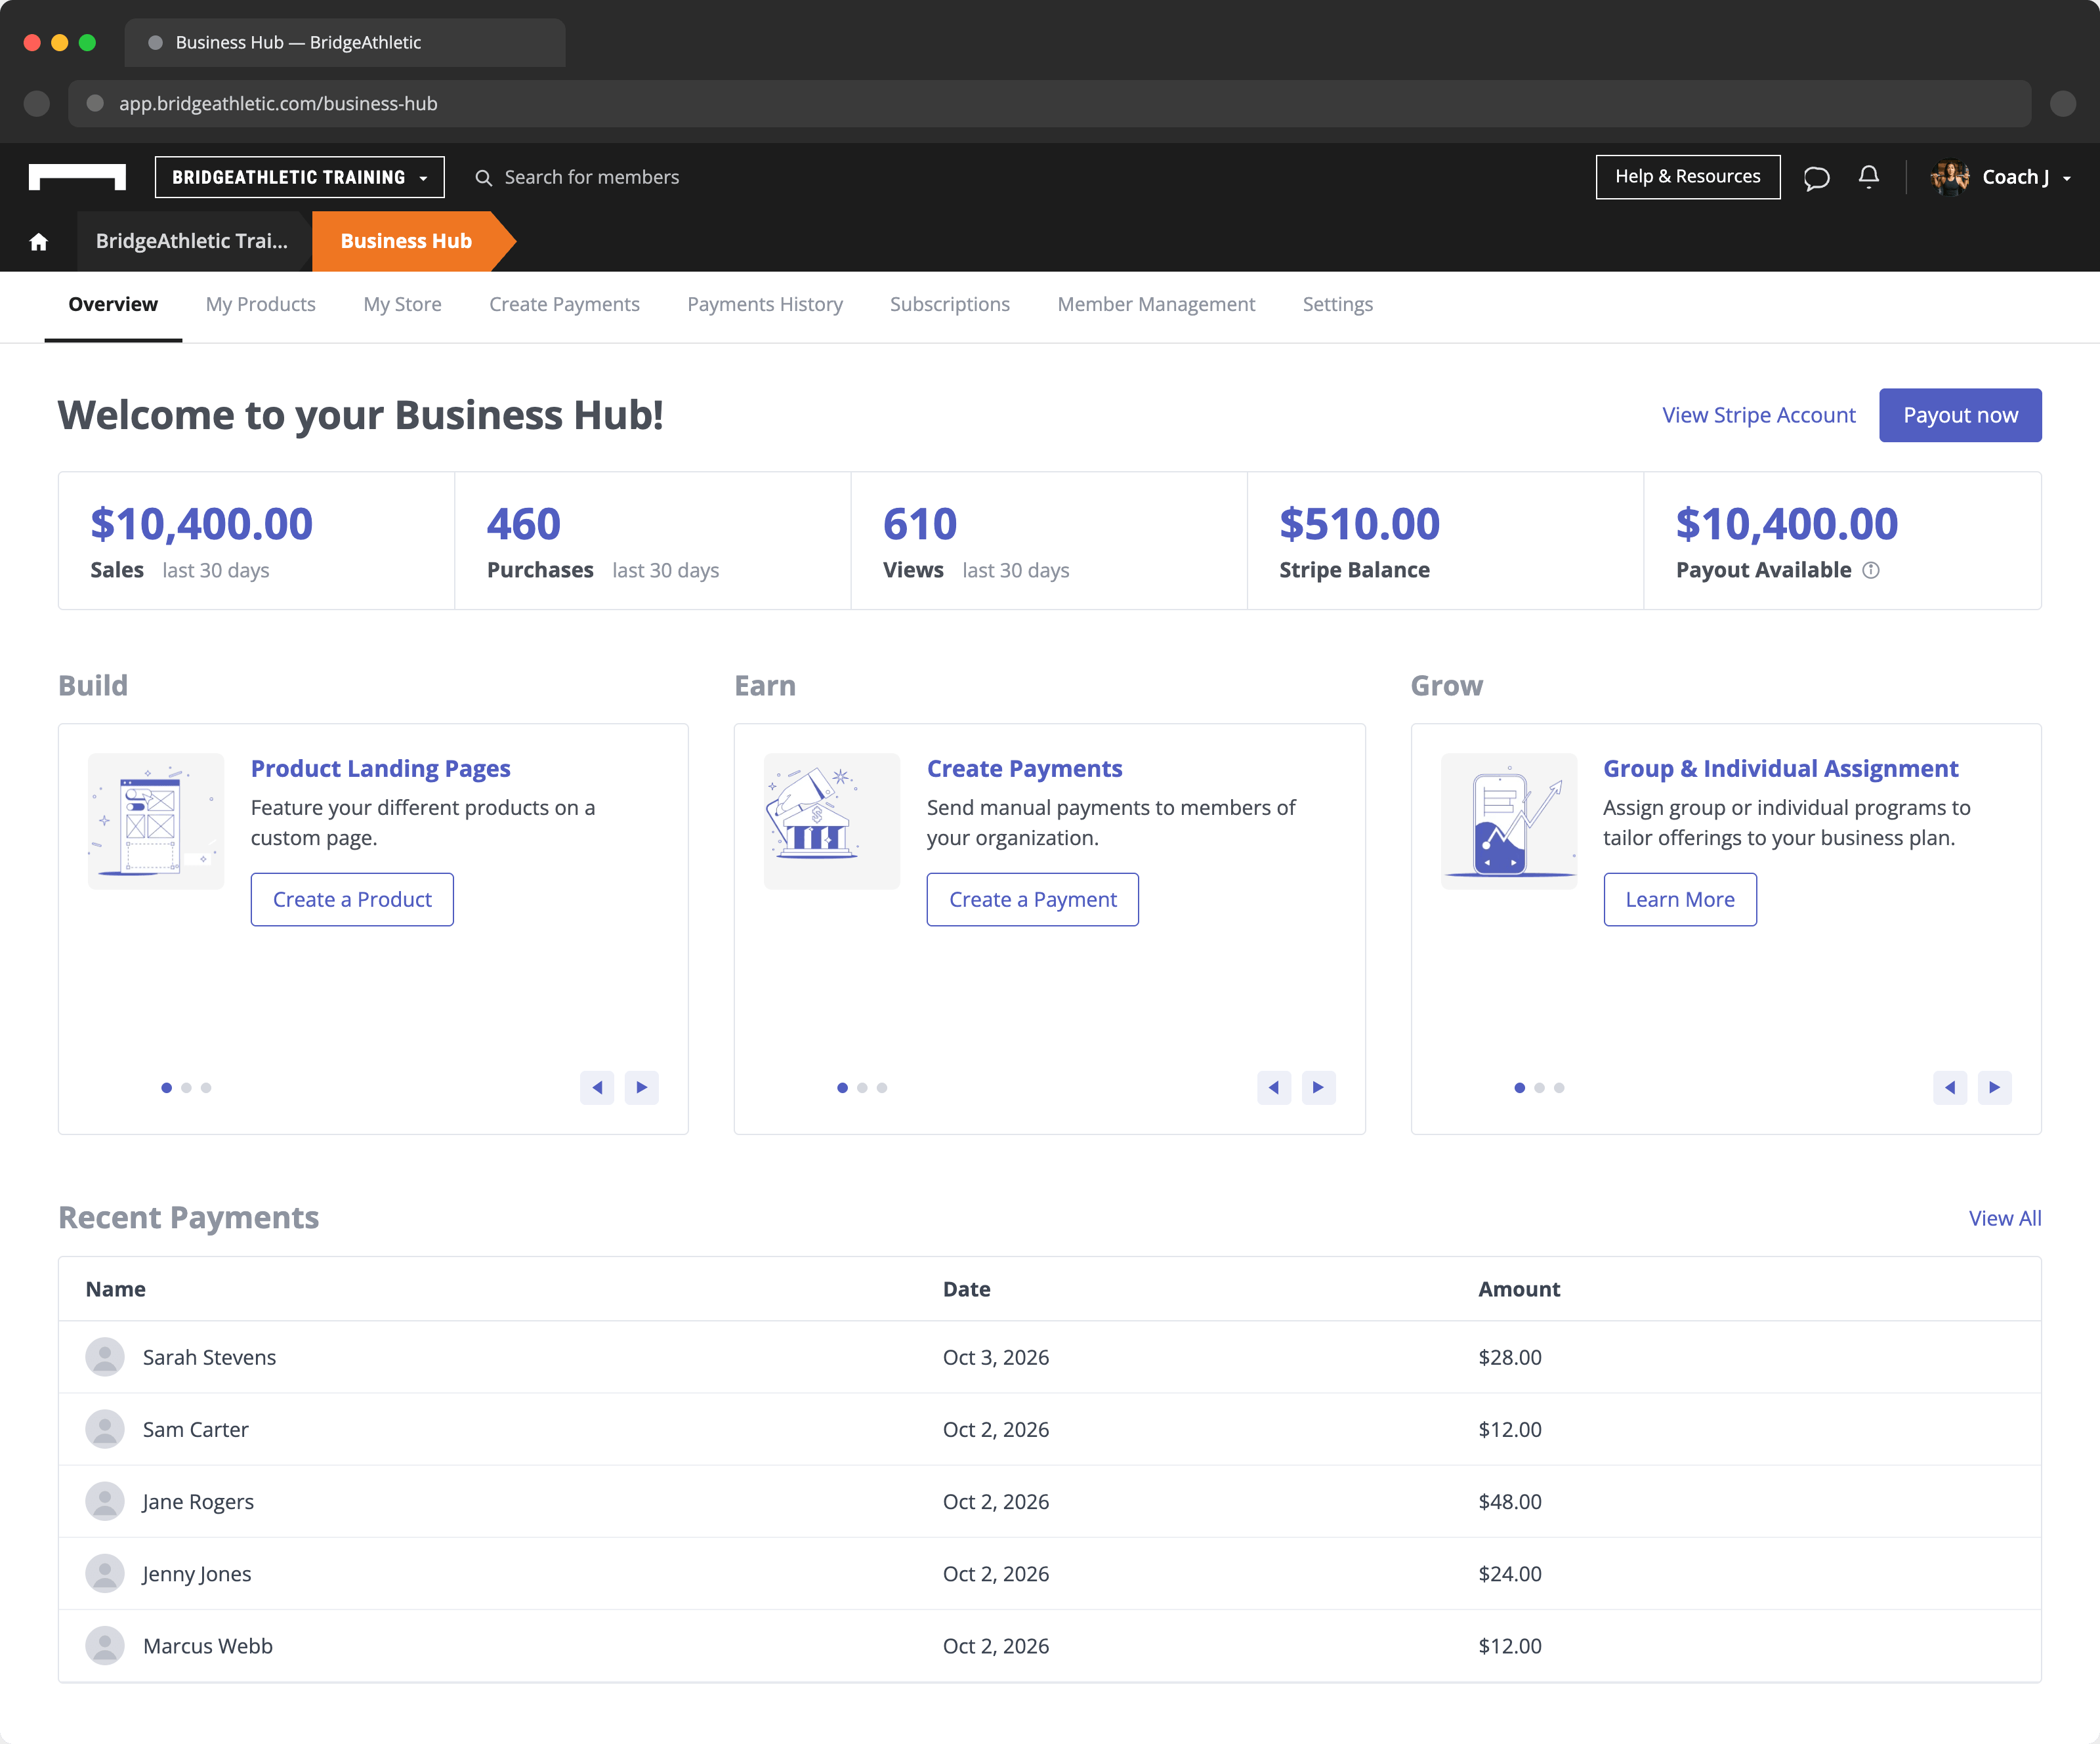This screenshot has height=1744, width=2100.
Task: Select second dot in Earn carousel
Action: (862, 1088)
